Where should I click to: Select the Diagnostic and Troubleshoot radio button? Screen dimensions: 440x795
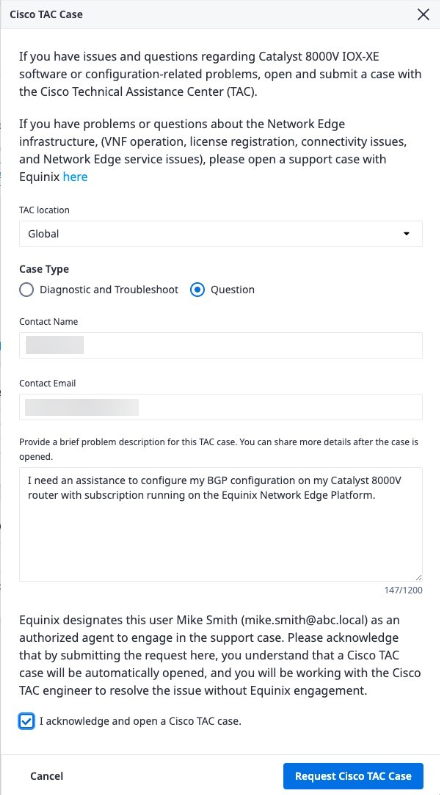coord(26,290)
